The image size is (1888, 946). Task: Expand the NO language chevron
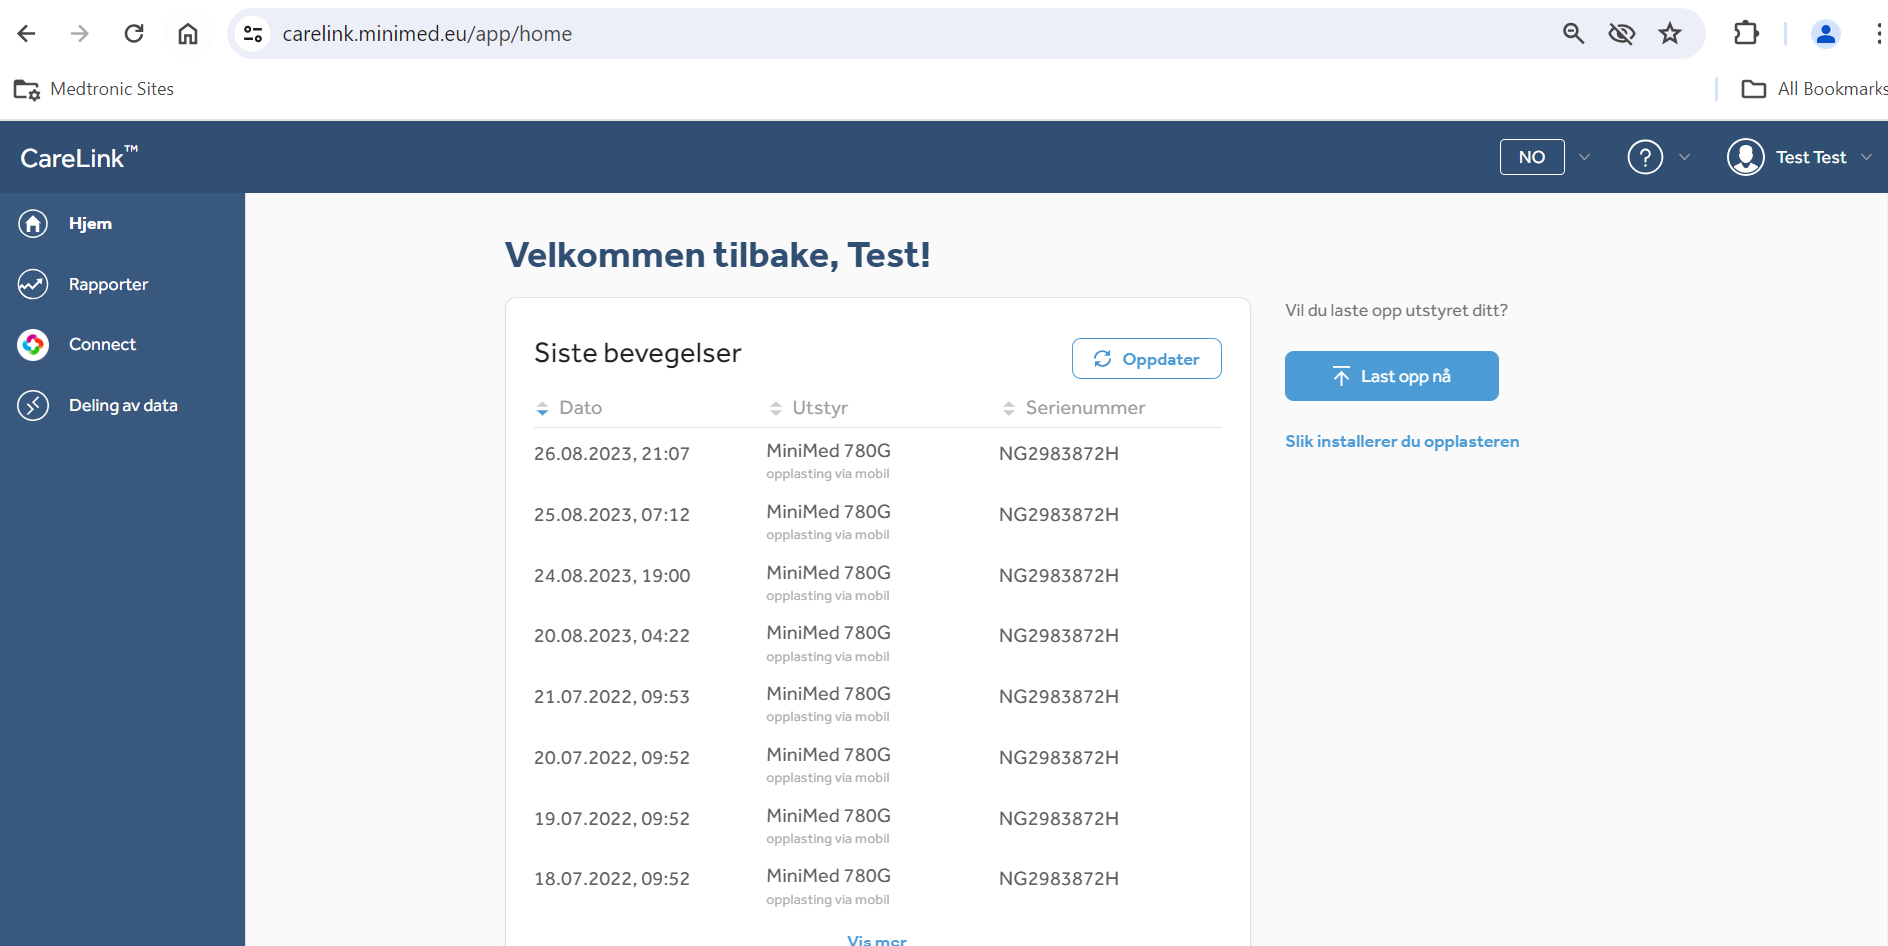1584,157
